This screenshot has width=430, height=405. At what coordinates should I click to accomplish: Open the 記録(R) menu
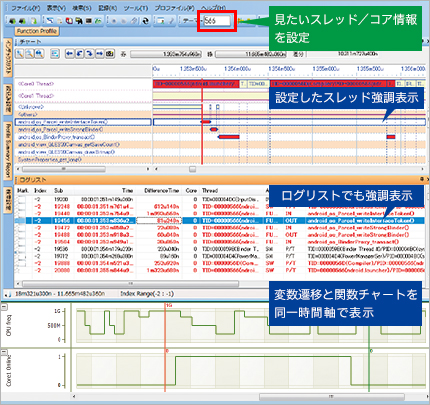click(108, 8)
